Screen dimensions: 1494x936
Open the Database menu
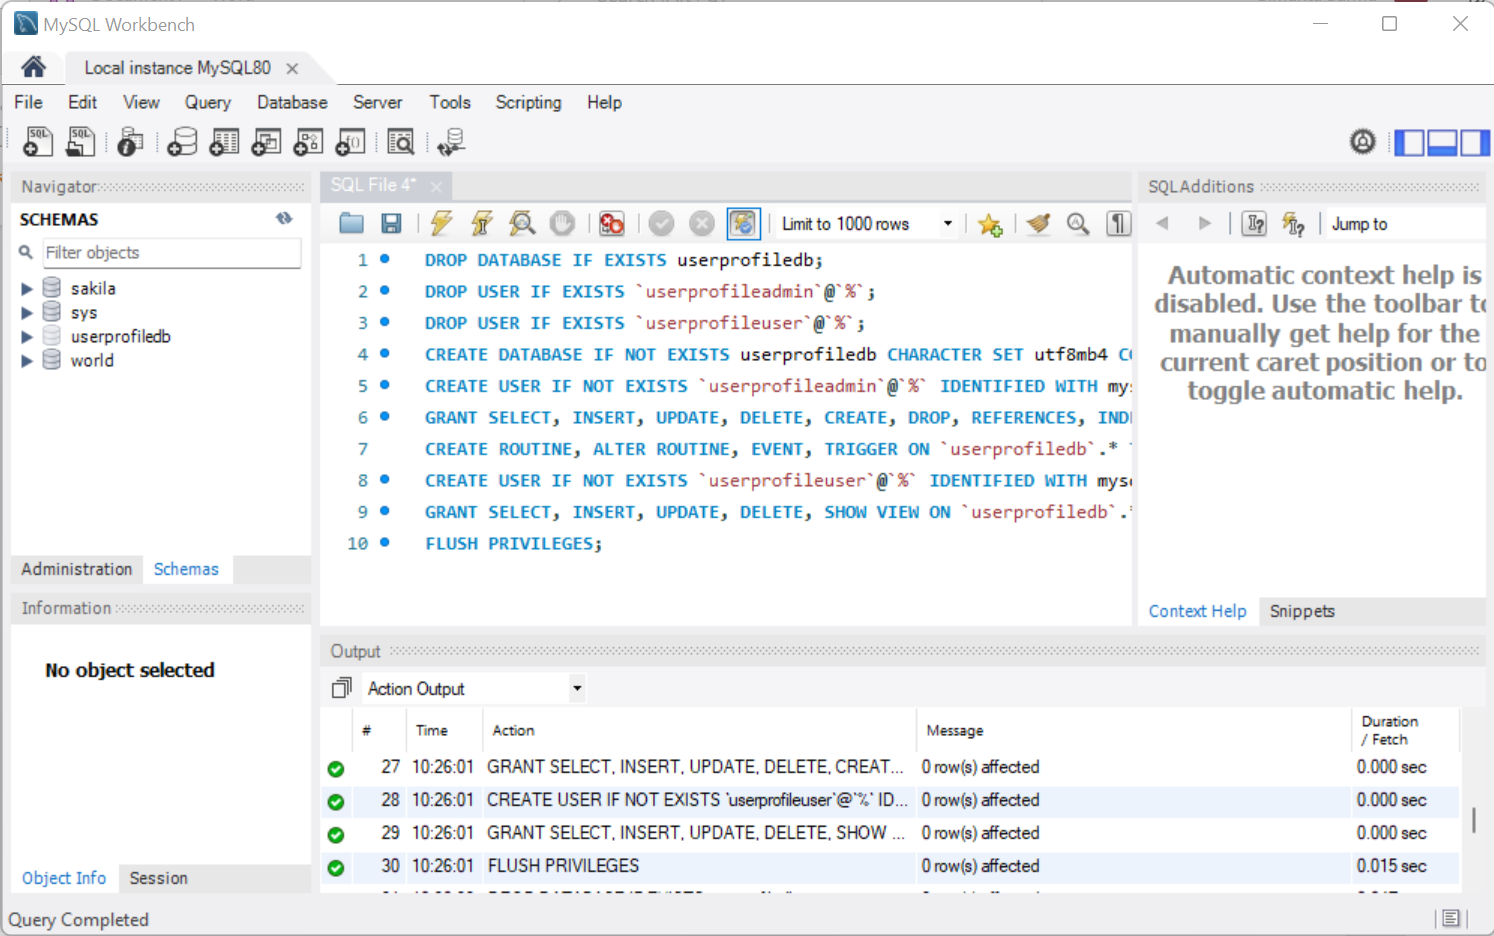point(291,102)
